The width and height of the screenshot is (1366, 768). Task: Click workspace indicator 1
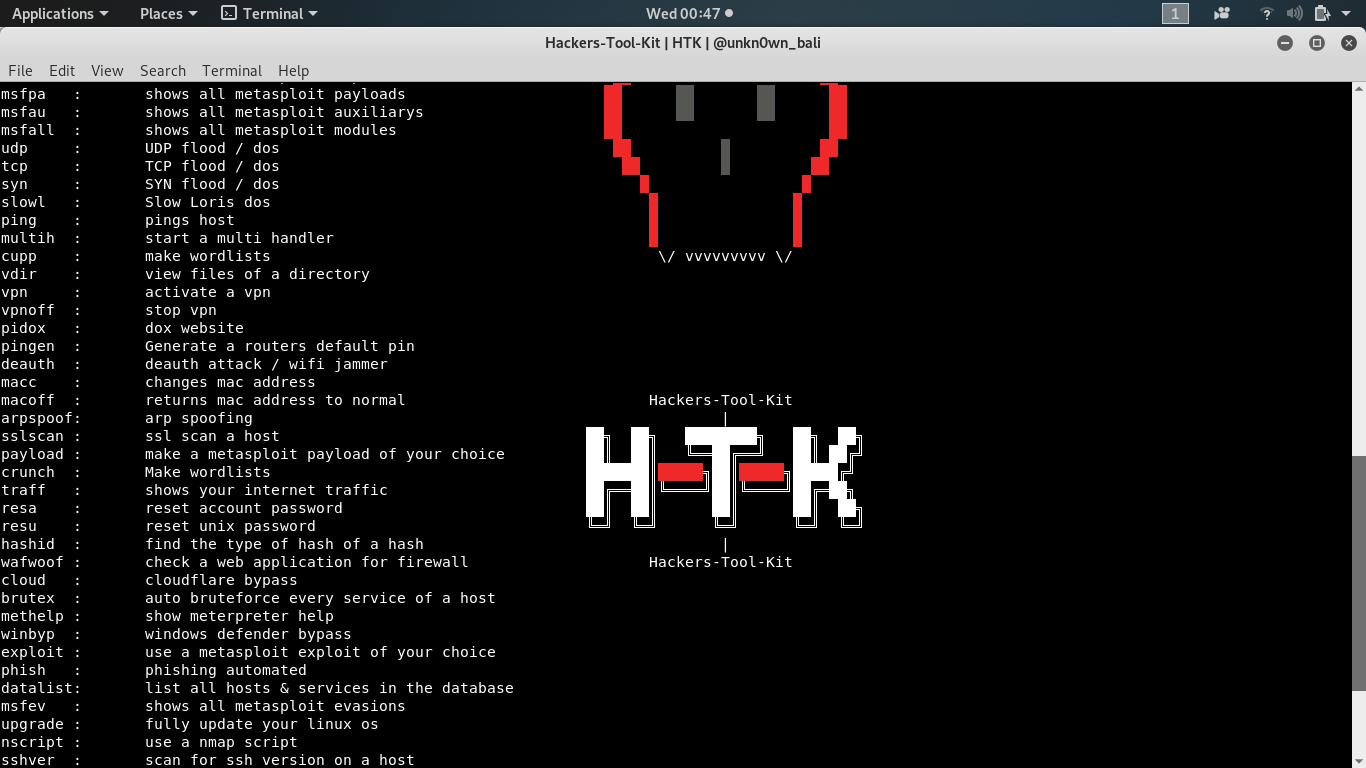[1175, 13]
